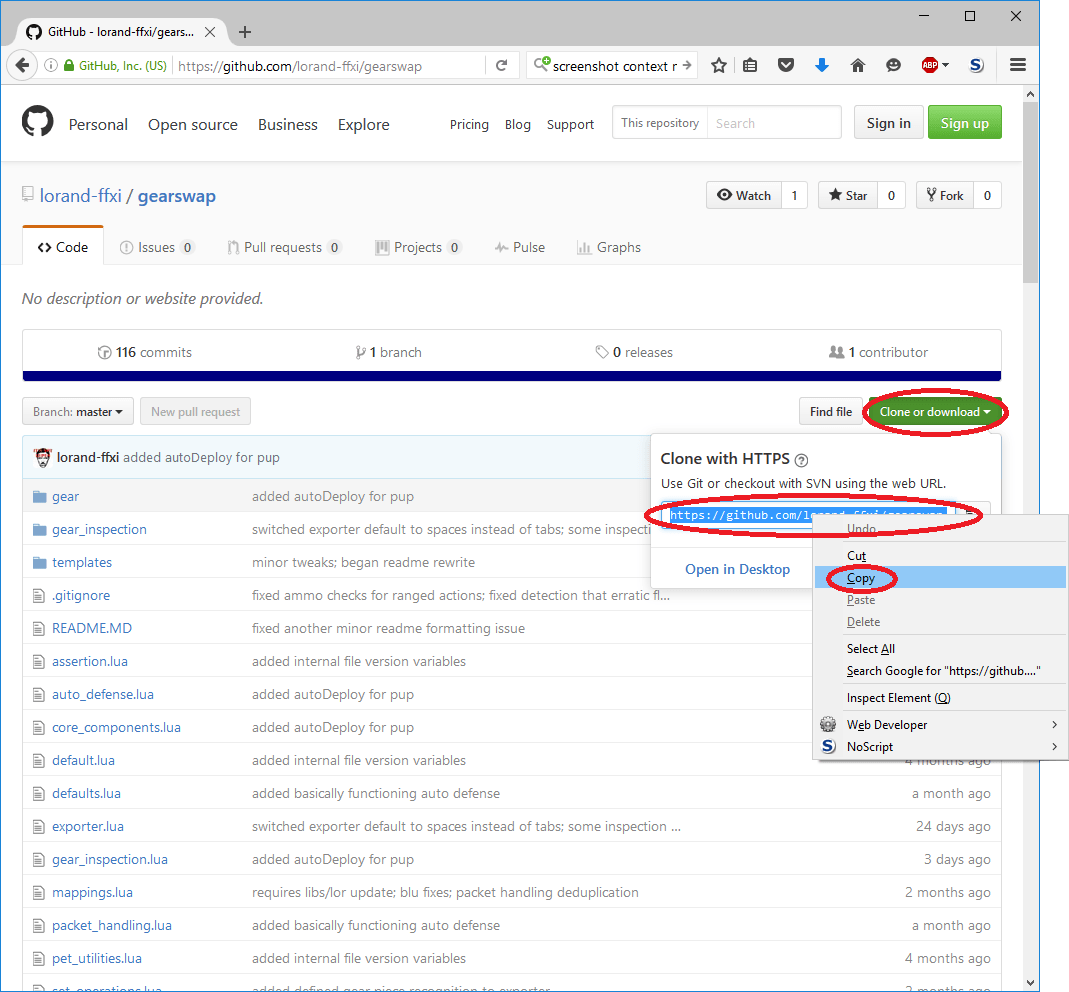
Task: Click the Pocket icon in the toolbar
Action: pos(786,65)
